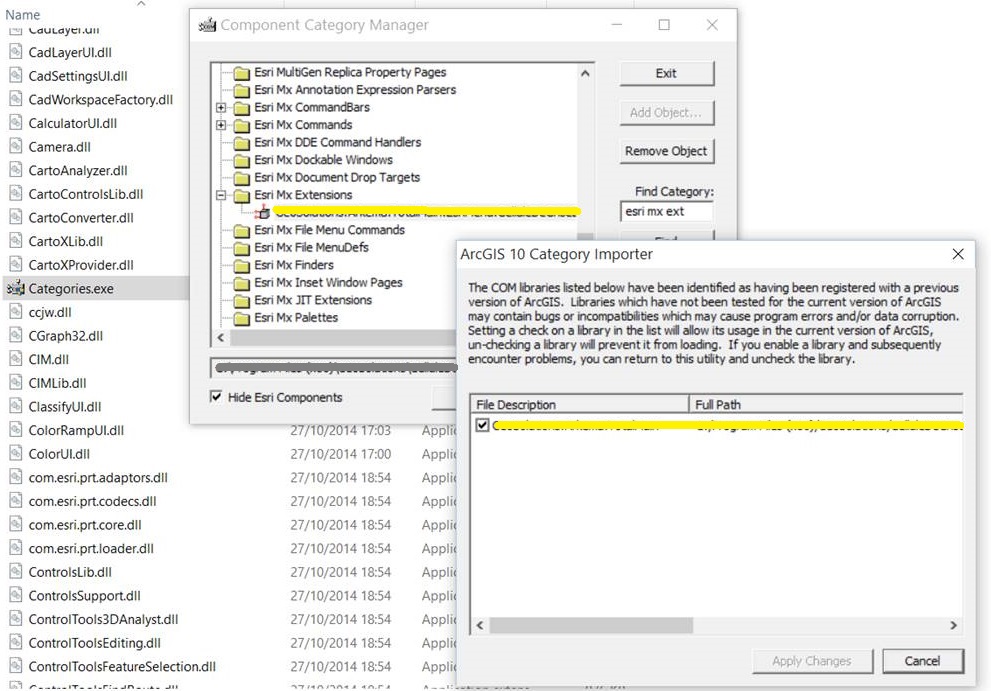Click the ccjw.dll file icon

click(16, 312)
